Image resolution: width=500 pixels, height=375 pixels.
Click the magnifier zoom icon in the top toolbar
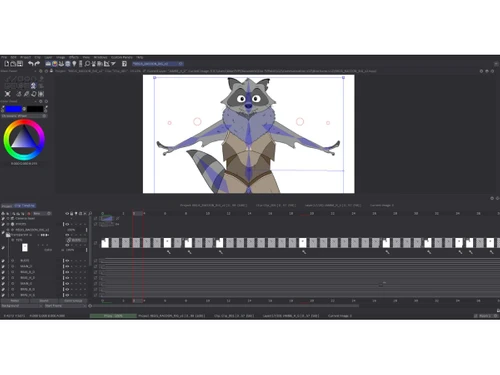pos(87,63)
